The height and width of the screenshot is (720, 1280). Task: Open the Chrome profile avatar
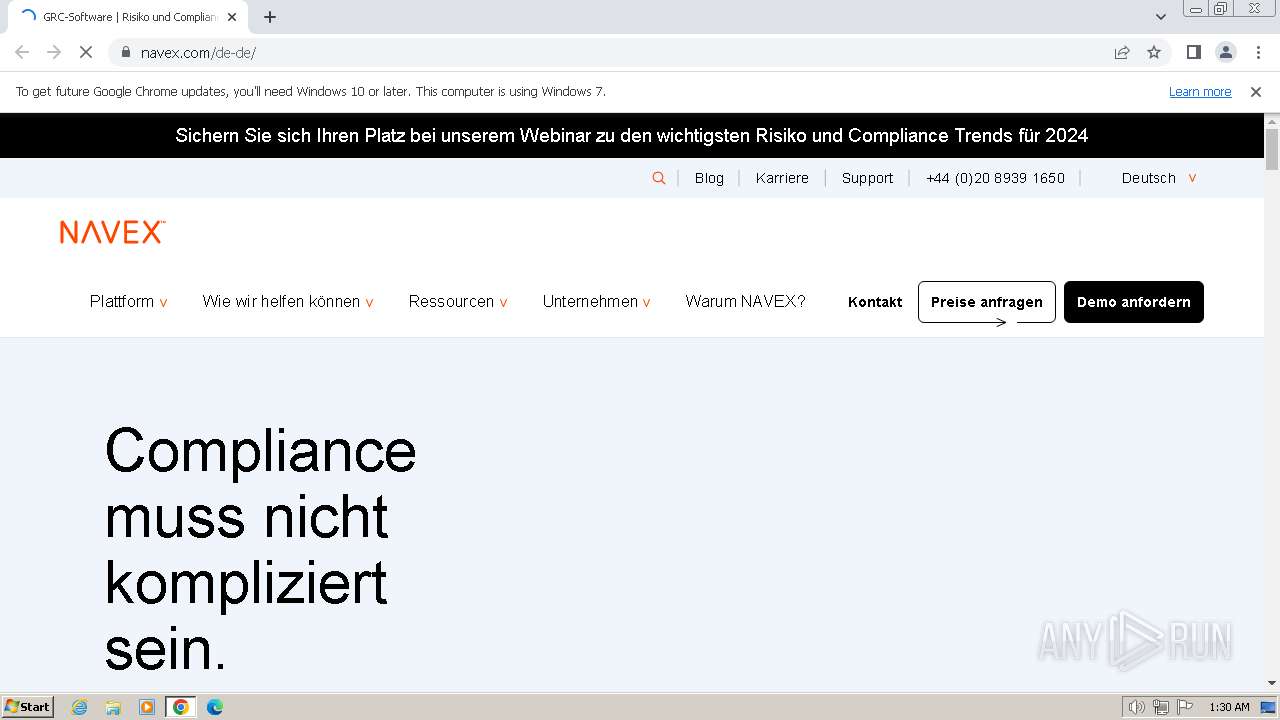pyautogui.click(x=1225, y=52)
